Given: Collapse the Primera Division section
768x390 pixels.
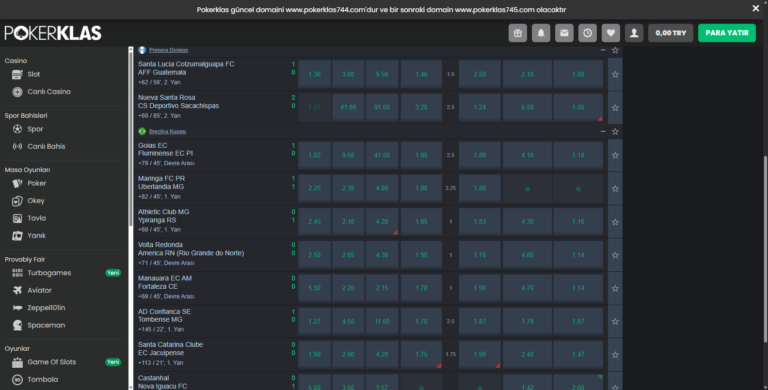Looking at the screenshot, I should (603, 50).
